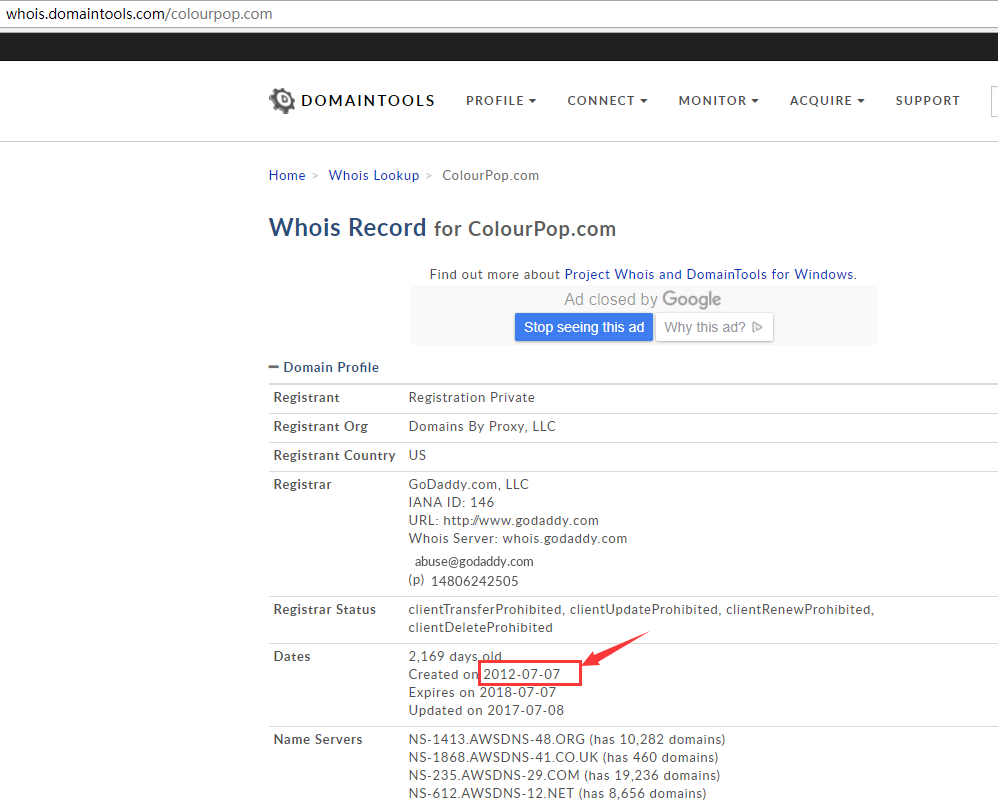Click the Registrar row label
The width and height of the screenshot is (998, 809).
click(302, 484)
